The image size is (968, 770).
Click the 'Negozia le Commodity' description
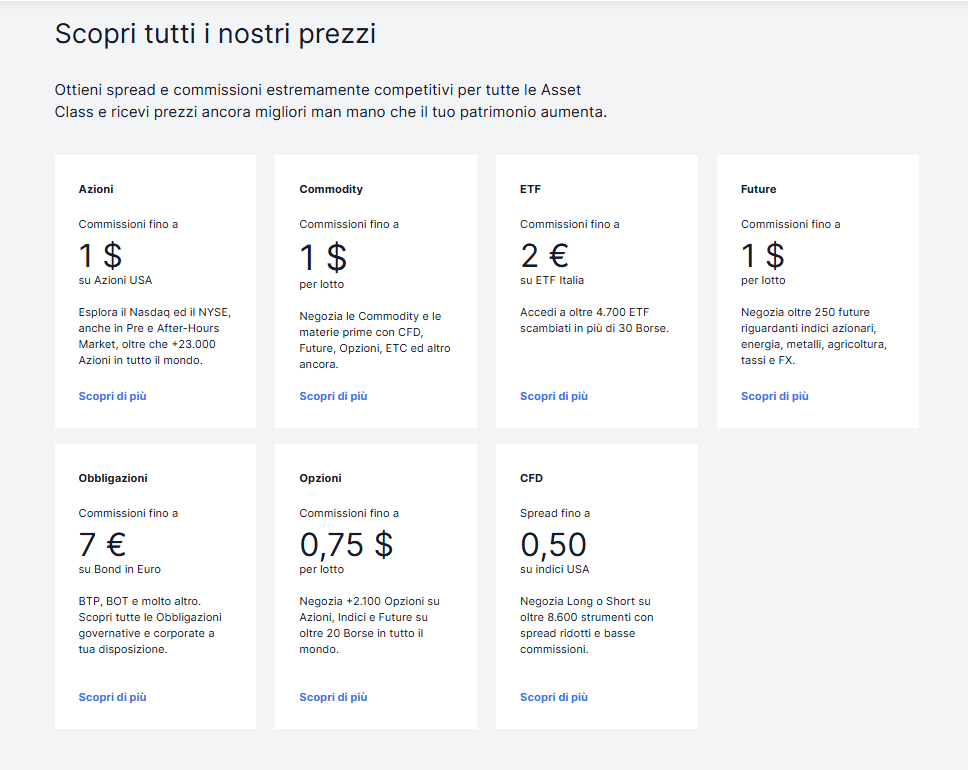point(375,340)
